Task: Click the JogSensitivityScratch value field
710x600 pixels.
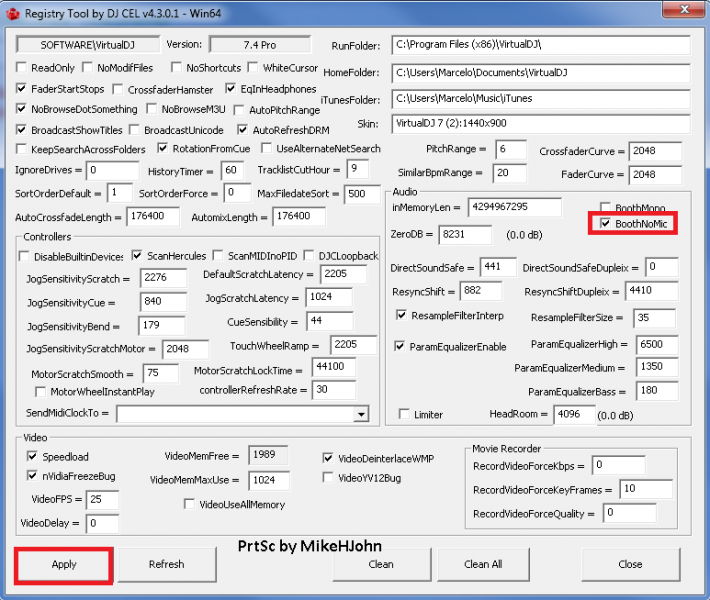Action: pos(163,278)
